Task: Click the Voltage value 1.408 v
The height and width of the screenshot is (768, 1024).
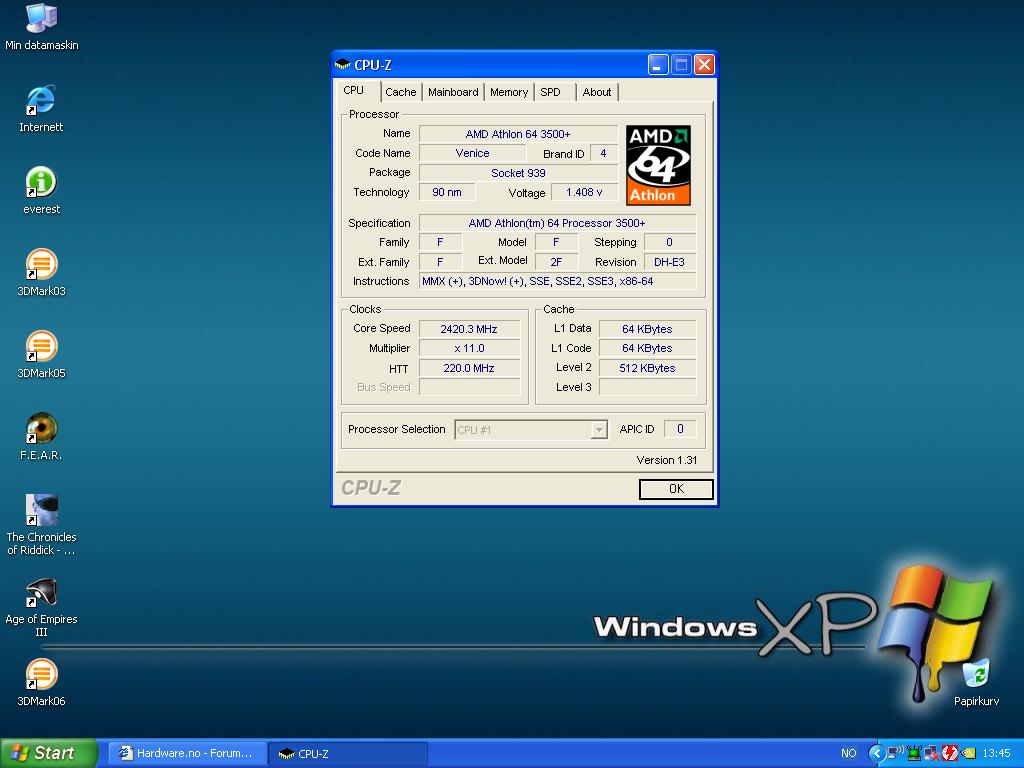Action: click(x=584, y=192)
